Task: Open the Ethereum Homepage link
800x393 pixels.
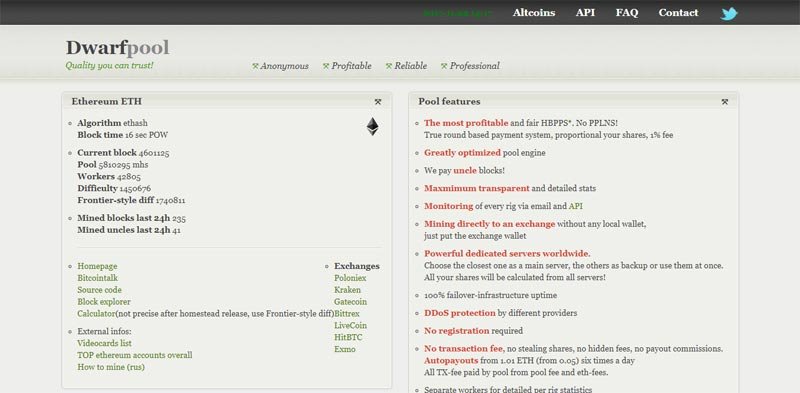Action: (97, 266)
